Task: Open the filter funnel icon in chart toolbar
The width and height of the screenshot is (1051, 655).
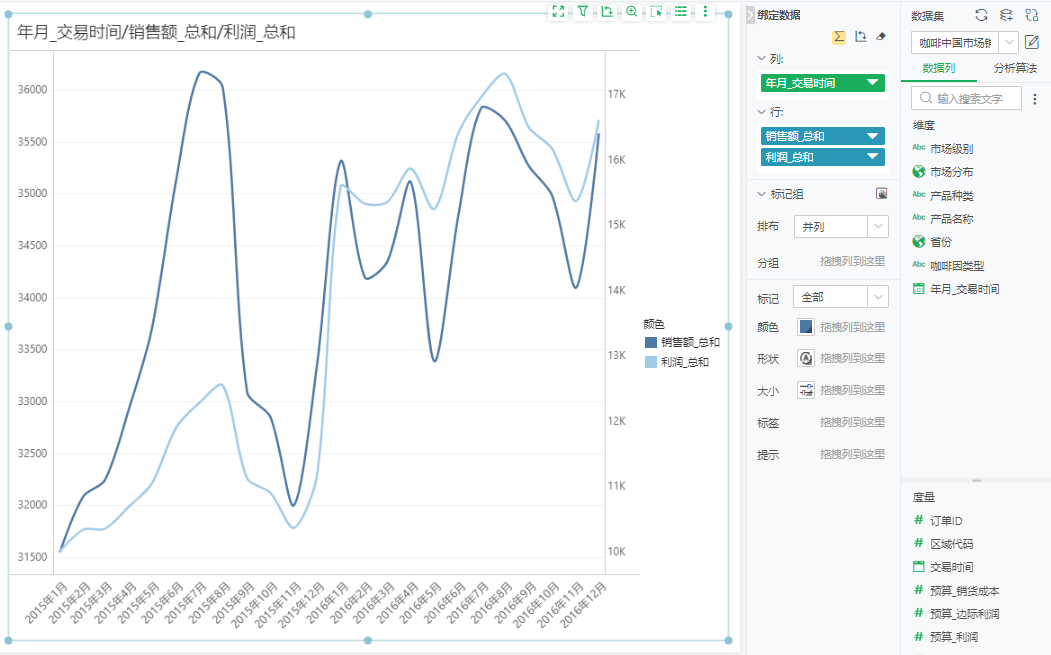Action: coord(582,11)
